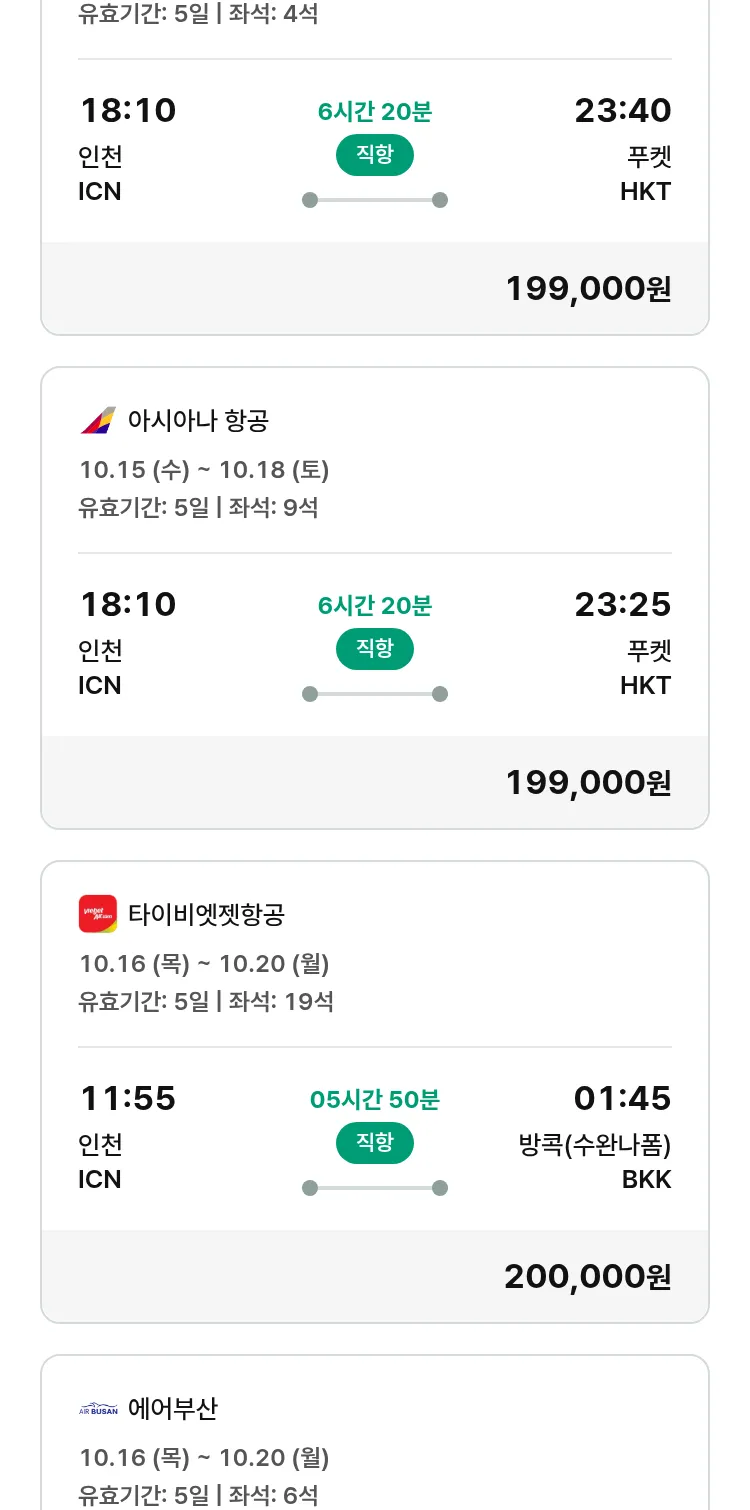Click the Asiana route line indicator
This screenshot has width=750, height=1510.
pyautogui.click(x=375, y=694)
